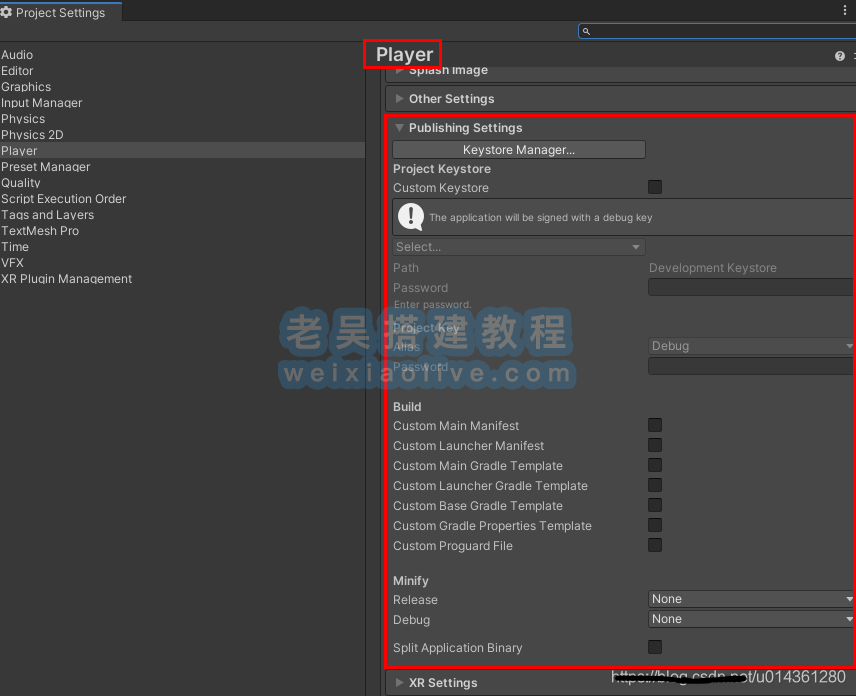Open the Release Minify dropdown

tap(750, 598)
